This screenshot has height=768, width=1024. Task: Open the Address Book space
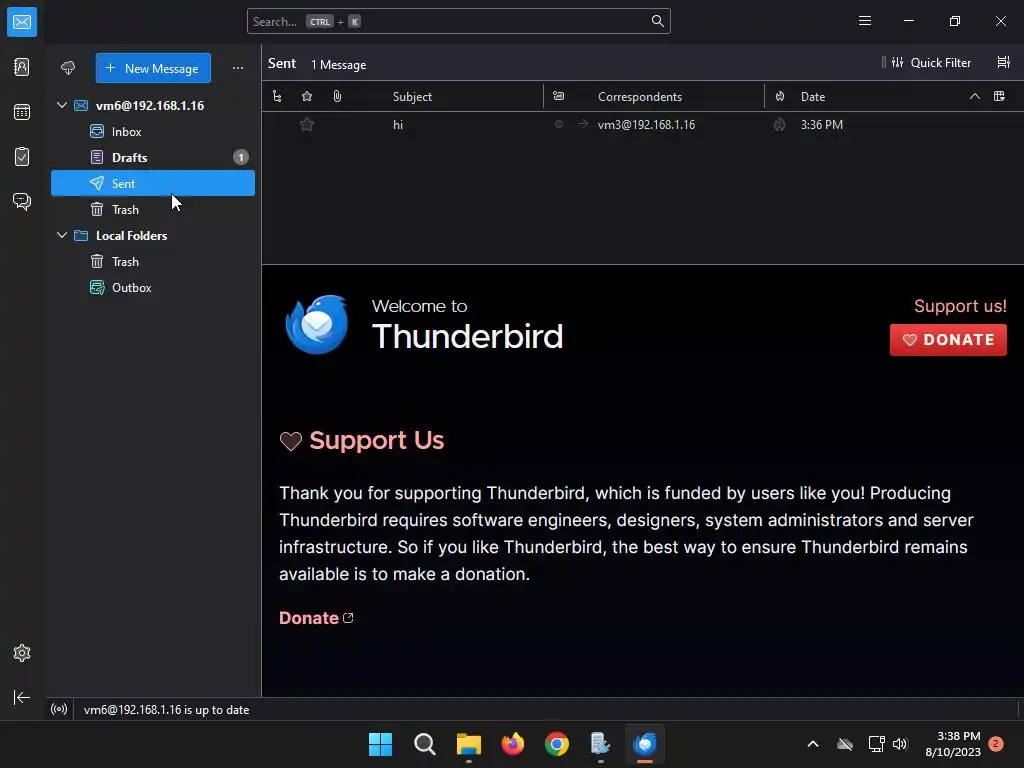coord(22,67)
